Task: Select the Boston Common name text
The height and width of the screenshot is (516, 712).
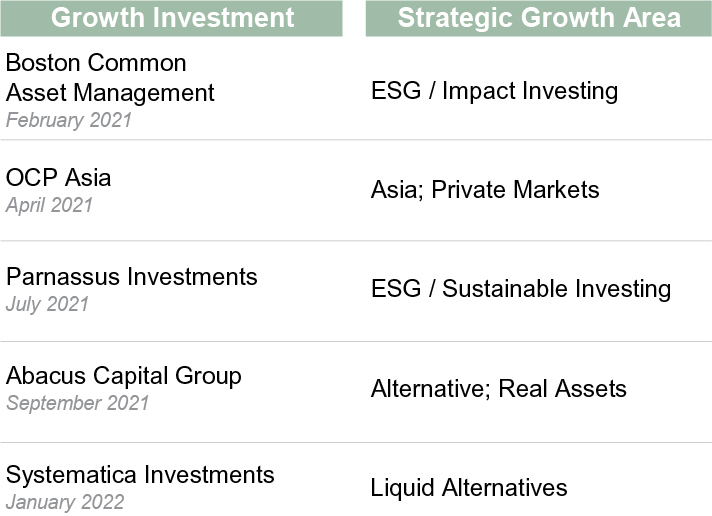Action: tap(96, 63)
